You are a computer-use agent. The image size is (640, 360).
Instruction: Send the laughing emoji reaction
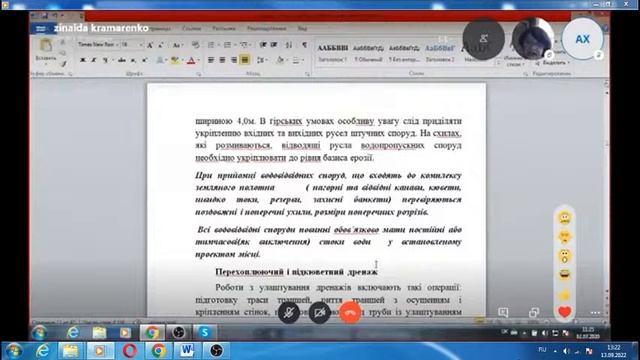[565, 275]
